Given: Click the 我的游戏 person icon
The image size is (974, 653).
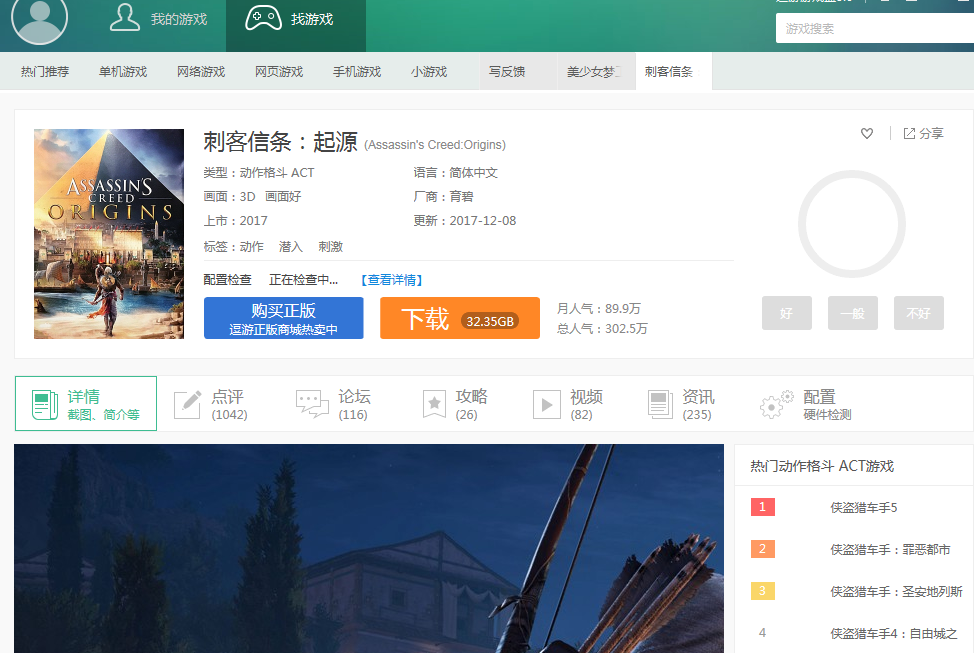Looking at the screenshot, I should coord(124,17).
